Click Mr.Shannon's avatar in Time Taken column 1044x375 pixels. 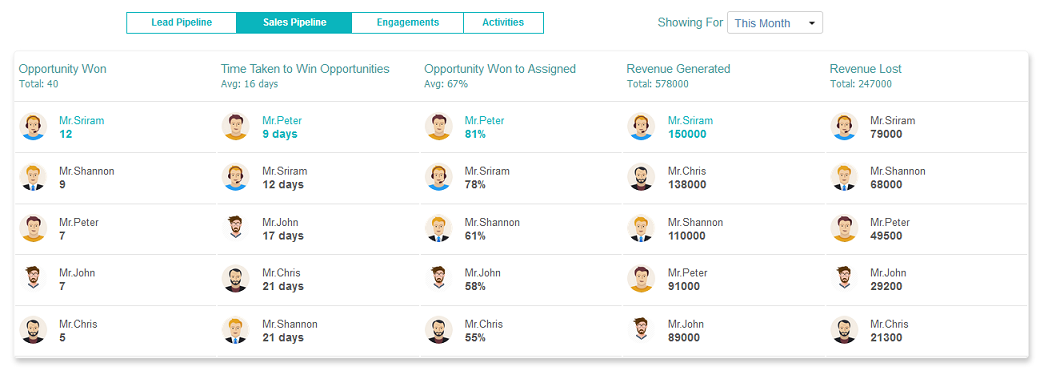pos(235,330)
